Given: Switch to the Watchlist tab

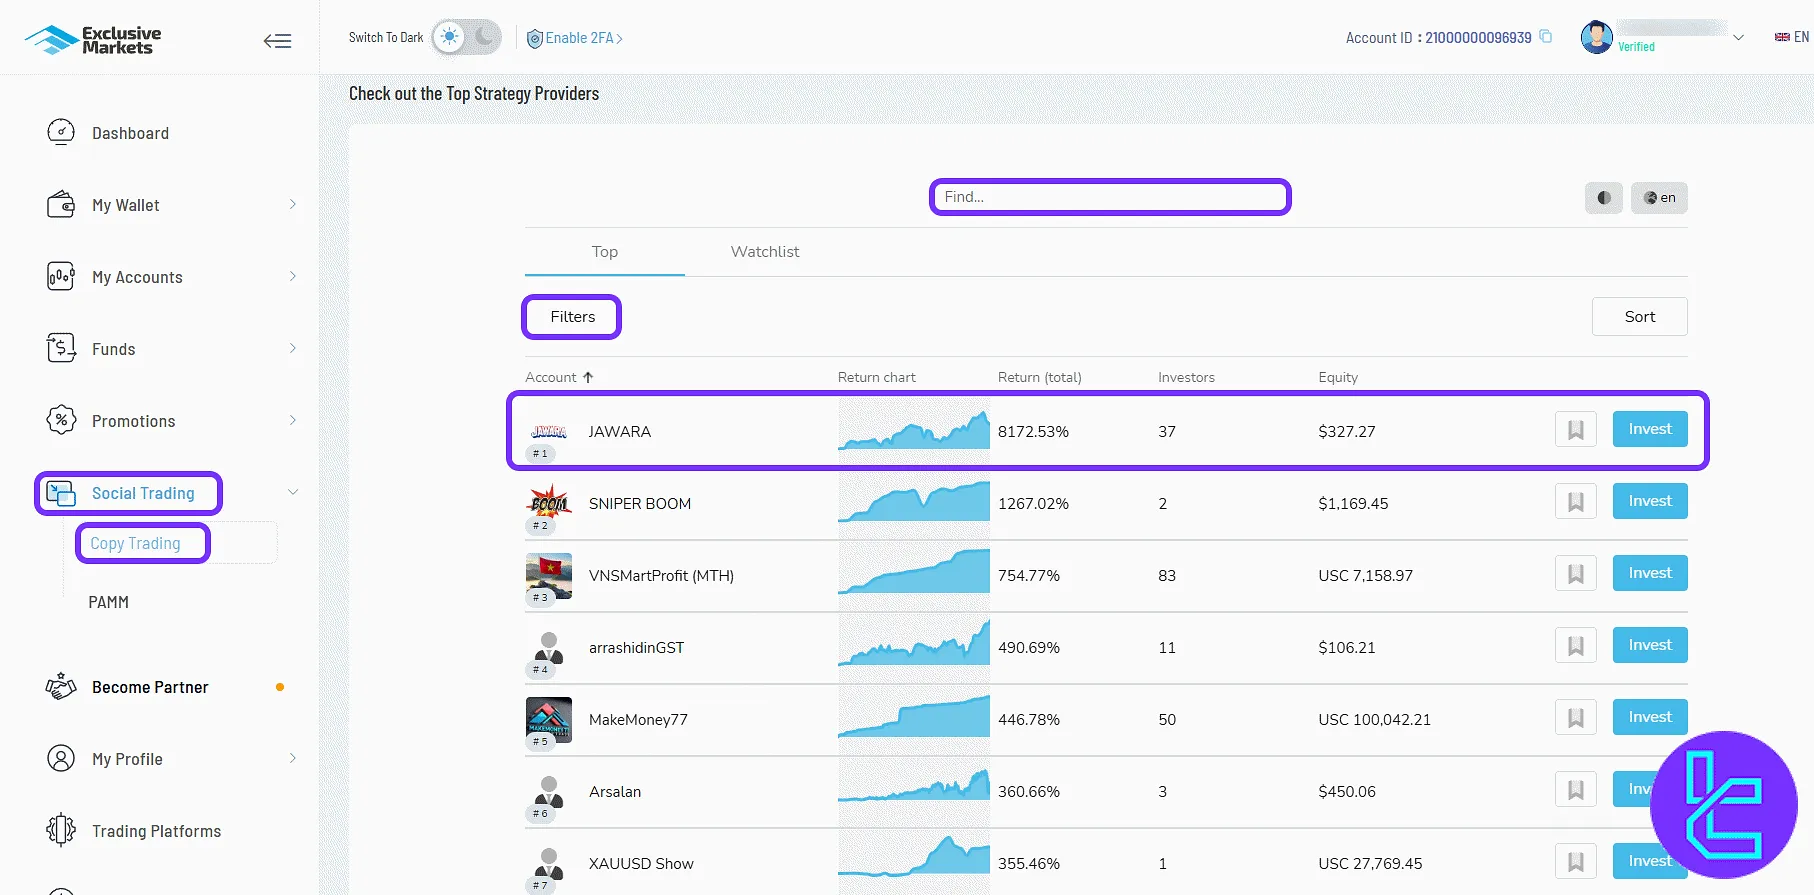Looking at the screenshot, I should pyautogui.click(x=765, y=252).
